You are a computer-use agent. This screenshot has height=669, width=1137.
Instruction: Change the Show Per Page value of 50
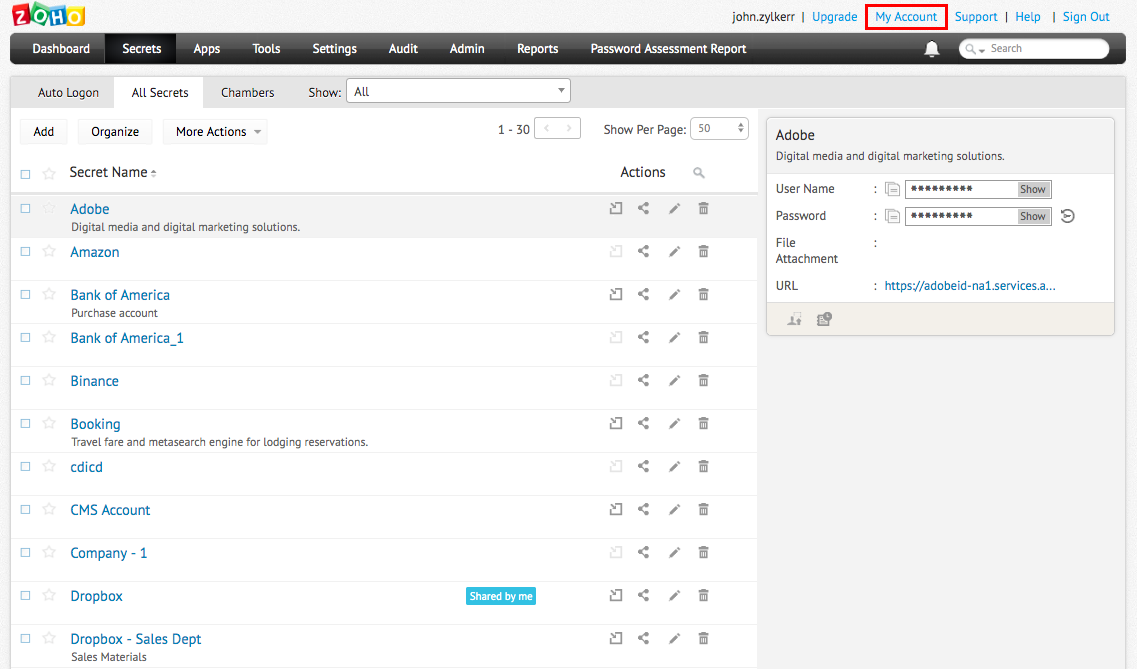tap(719, 128)
